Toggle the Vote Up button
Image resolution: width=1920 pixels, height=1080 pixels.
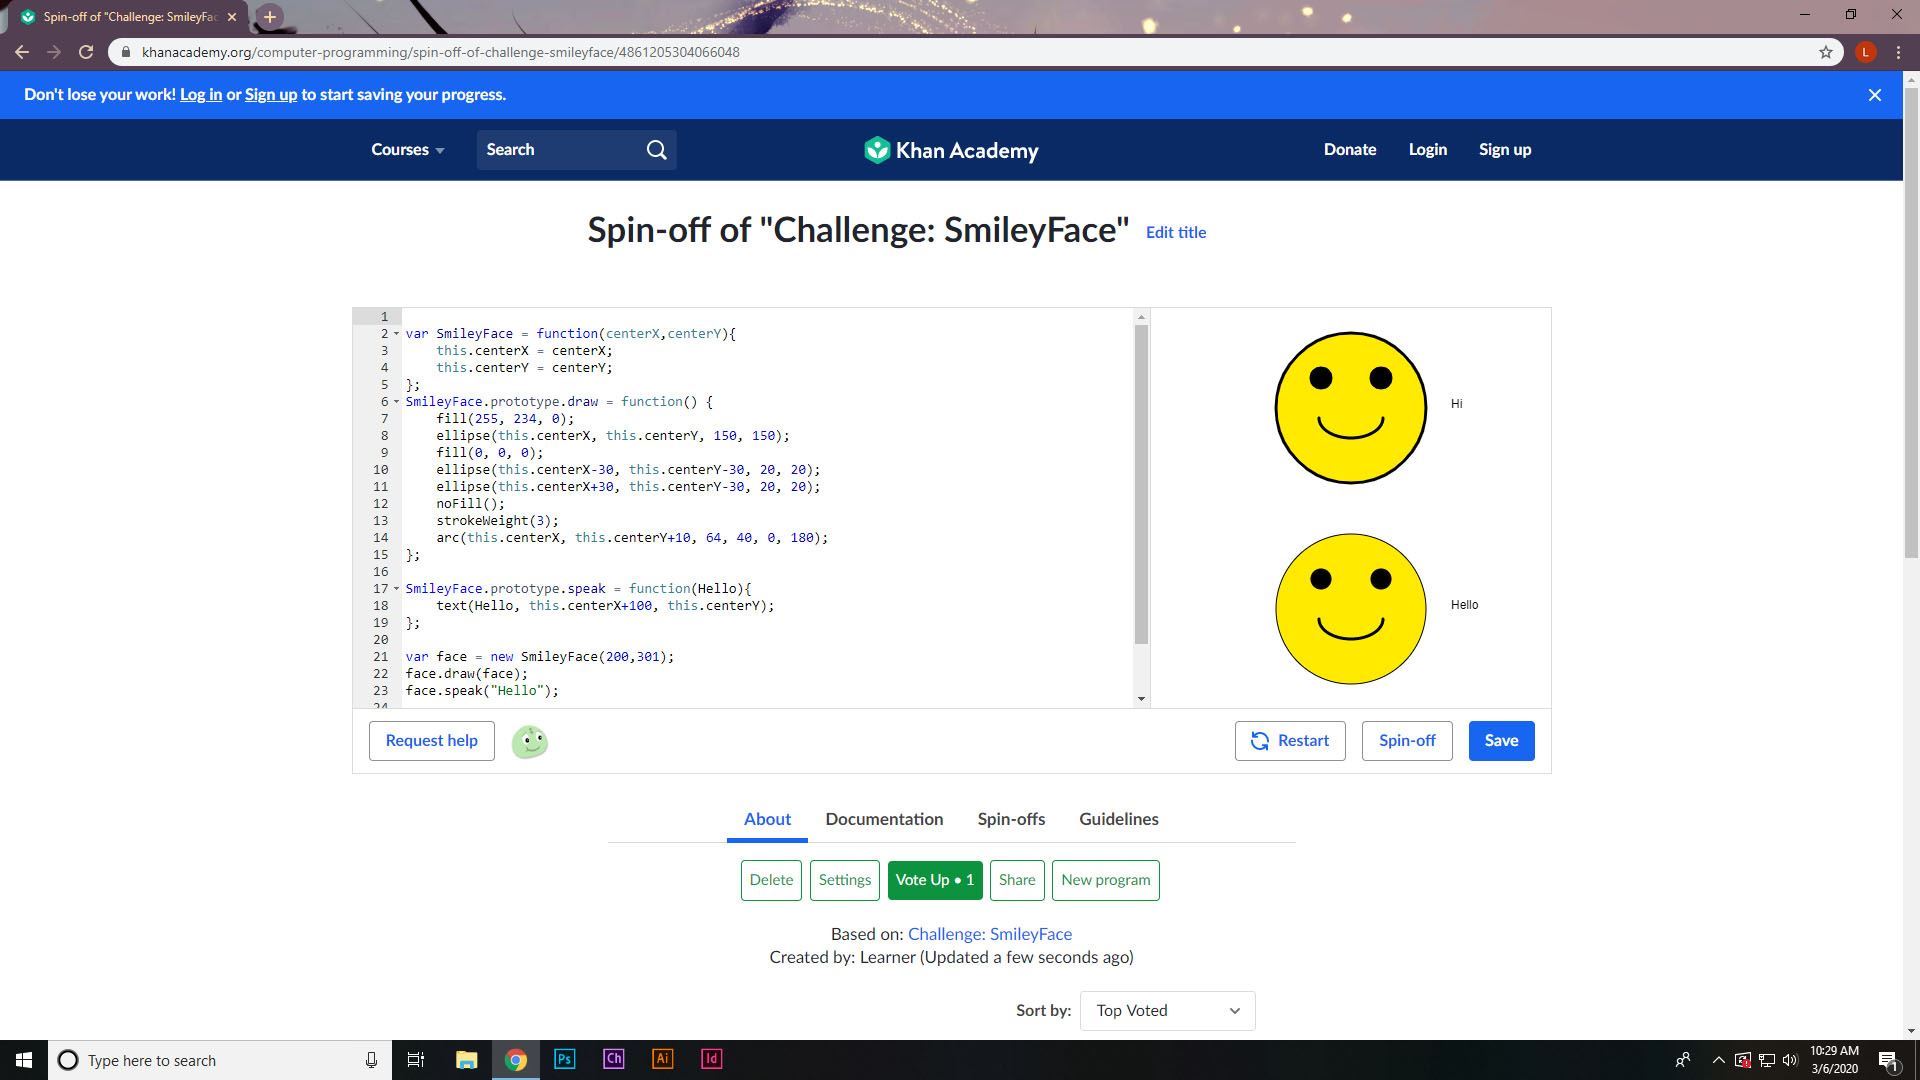coord(934,881)
